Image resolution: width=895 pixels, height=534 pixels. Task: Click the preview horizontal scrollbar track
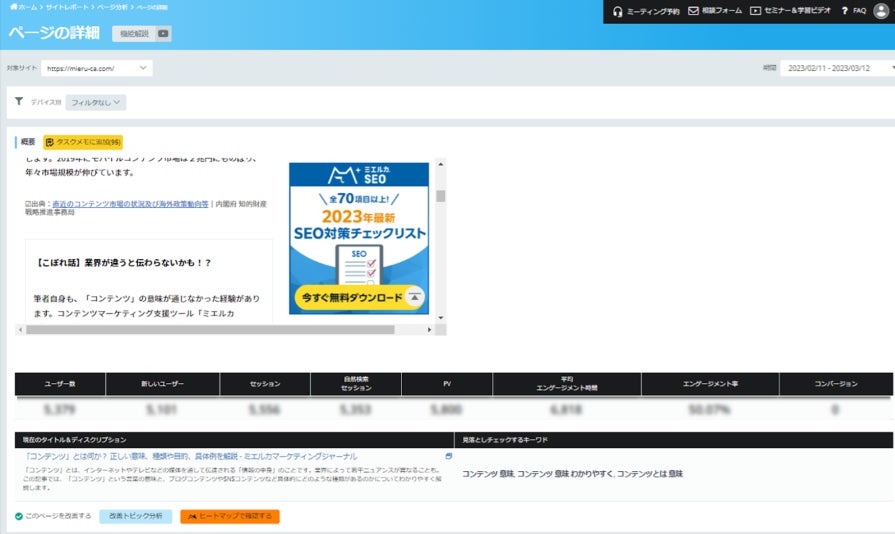[x=225, y=329]
